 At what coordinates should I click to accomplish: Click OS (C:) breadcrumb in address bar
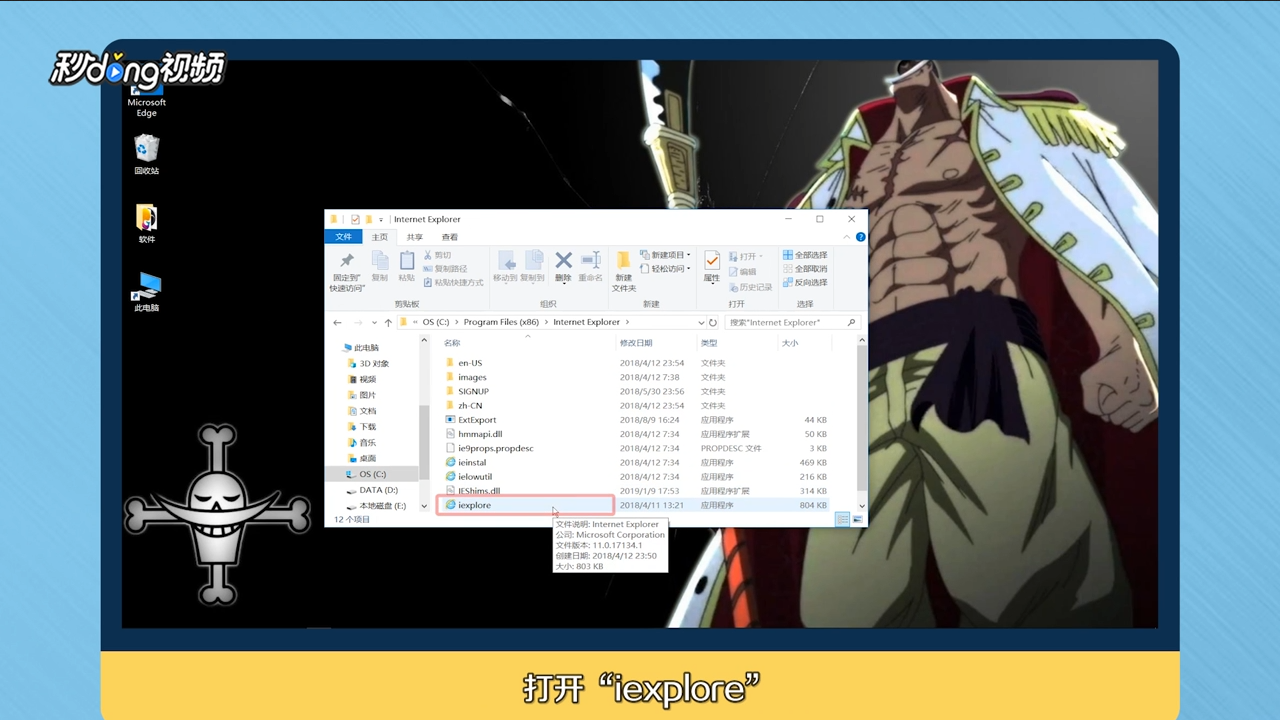435,322
